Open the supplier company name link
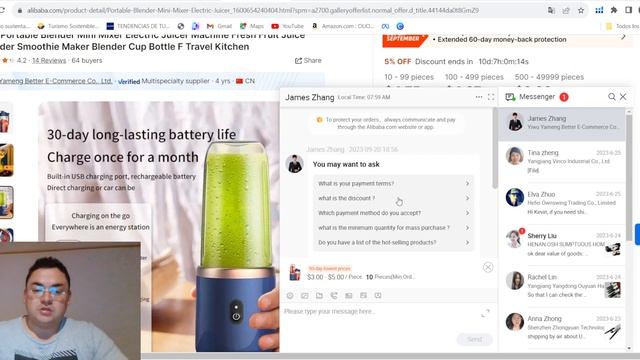 (56, 81)
